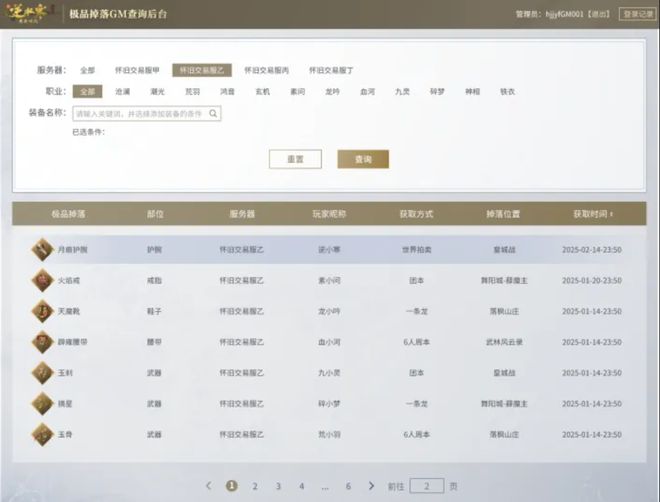This screenshot has width=660, height=502.
Task: Click 鞋子 slot cell
Action: pyautogui.click(x=154, y=311)
